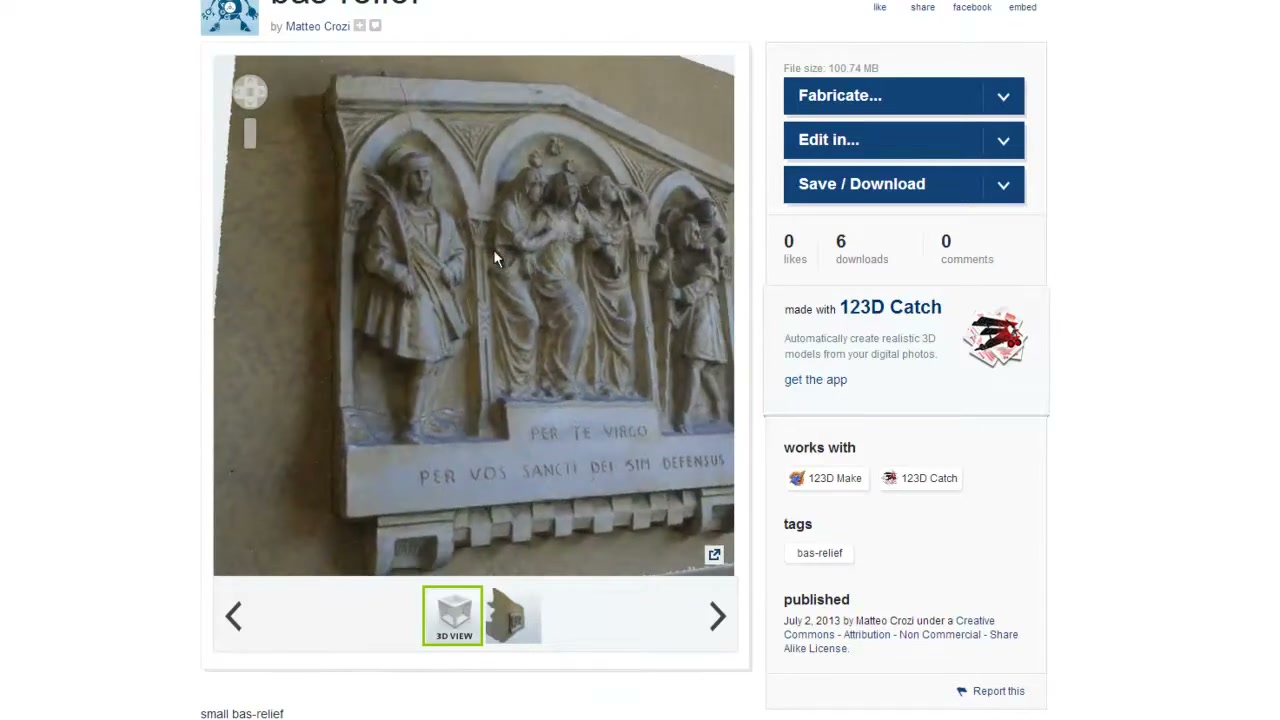Viewport: 1280px width, 720px height.
Task: Expand the Fabricate dropdown
Action: (x=904, y=96)
